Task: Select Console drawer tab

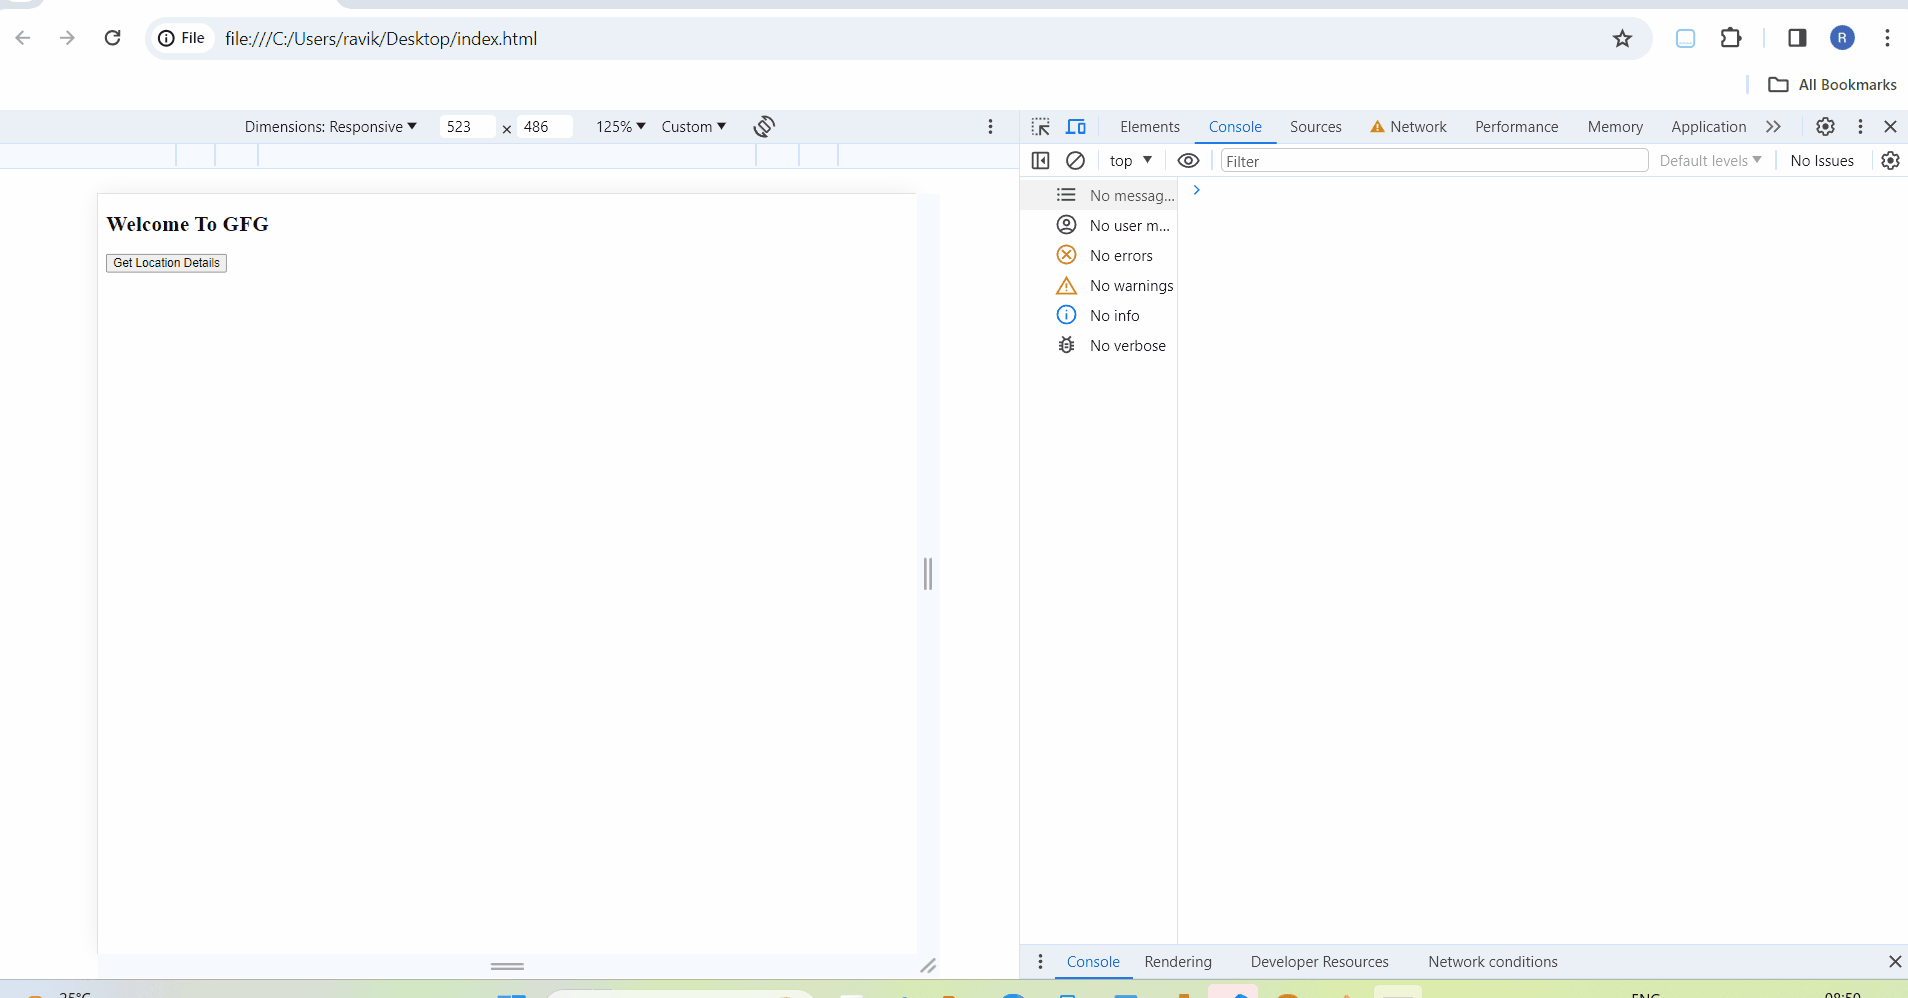Action: pyautogui.click(x=1093, y=962)
